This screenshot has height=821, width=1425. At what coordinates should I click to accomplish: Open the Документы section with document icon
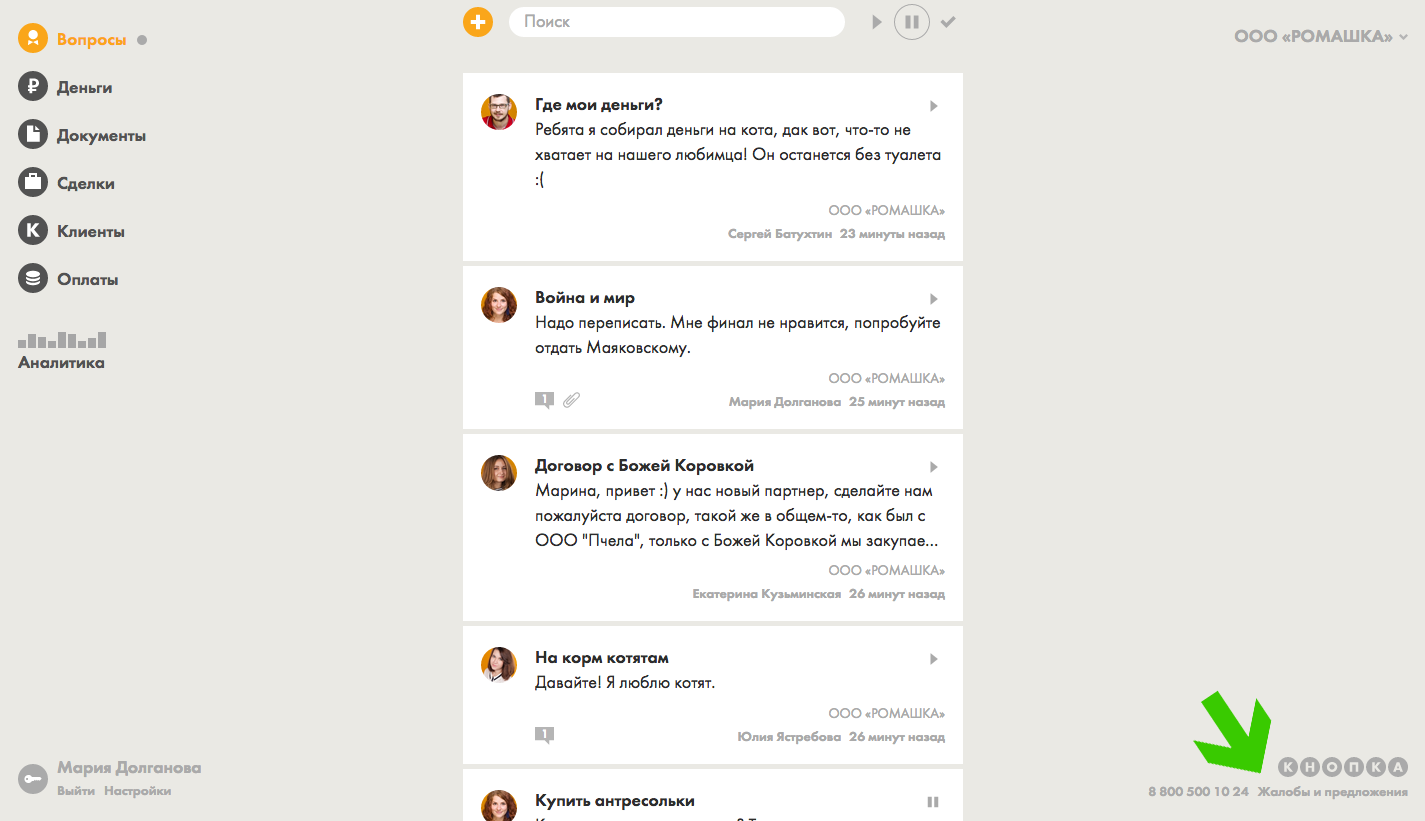(x=82, y=136)
